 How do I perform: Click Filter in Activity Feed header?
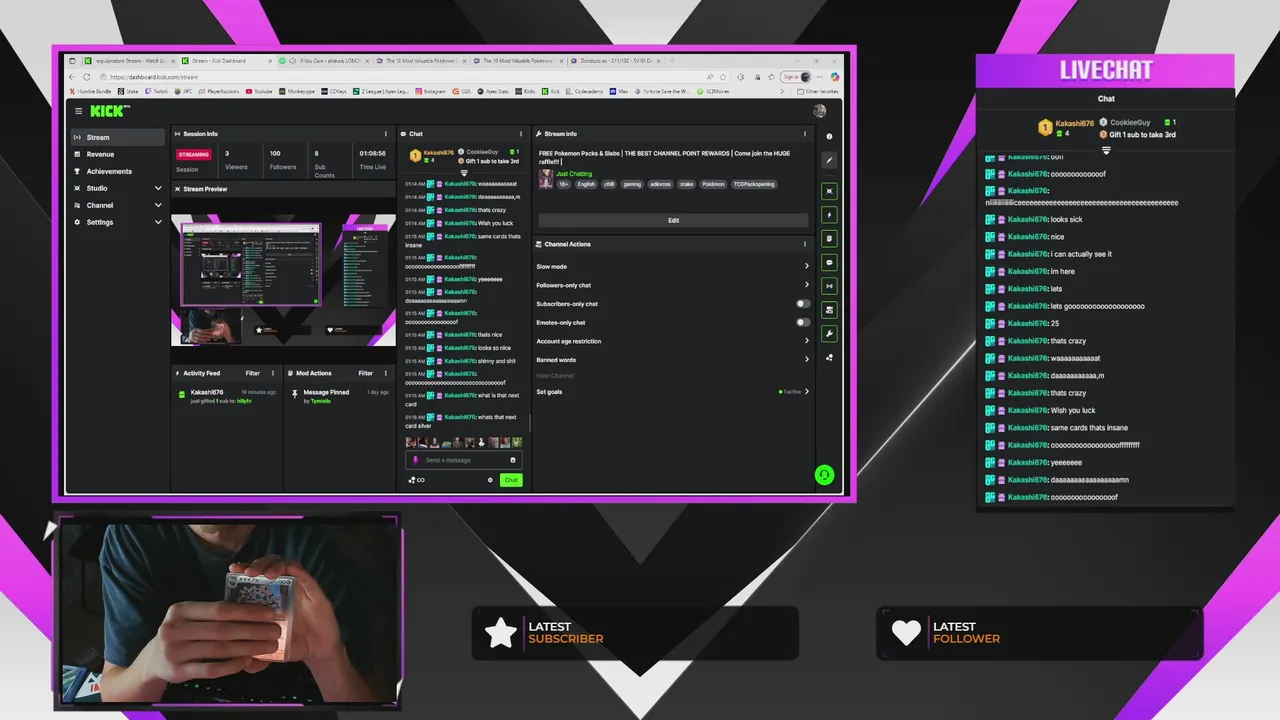tap(253, 373)
